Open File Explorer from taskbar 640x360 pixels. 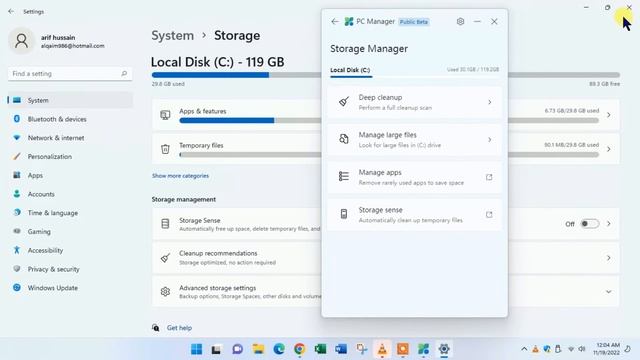click(x=258, y=349)
